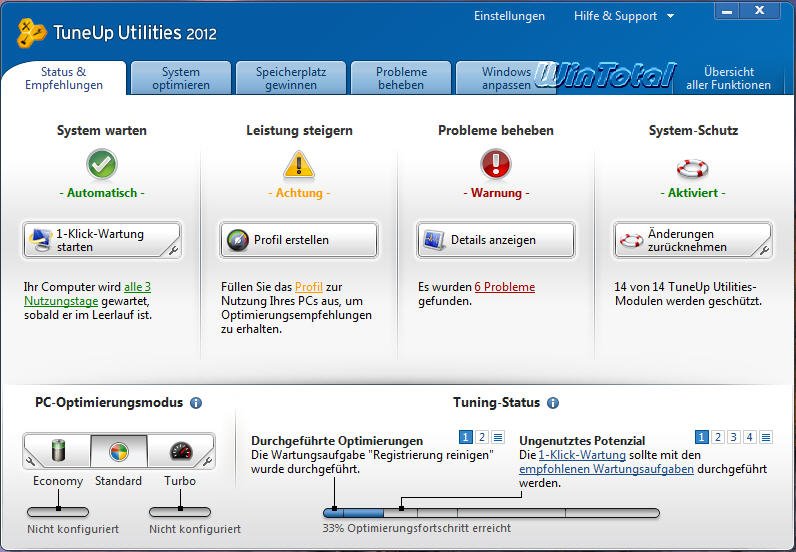The image size is (796, 552).
Task: Click 'Nicht konfiguriert' under Turbo
Action: (x=195, y=529)
